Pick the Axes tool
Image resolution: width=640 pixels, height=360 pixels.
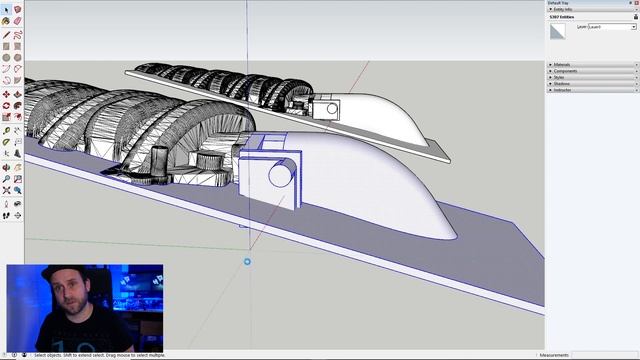[6, 153]
